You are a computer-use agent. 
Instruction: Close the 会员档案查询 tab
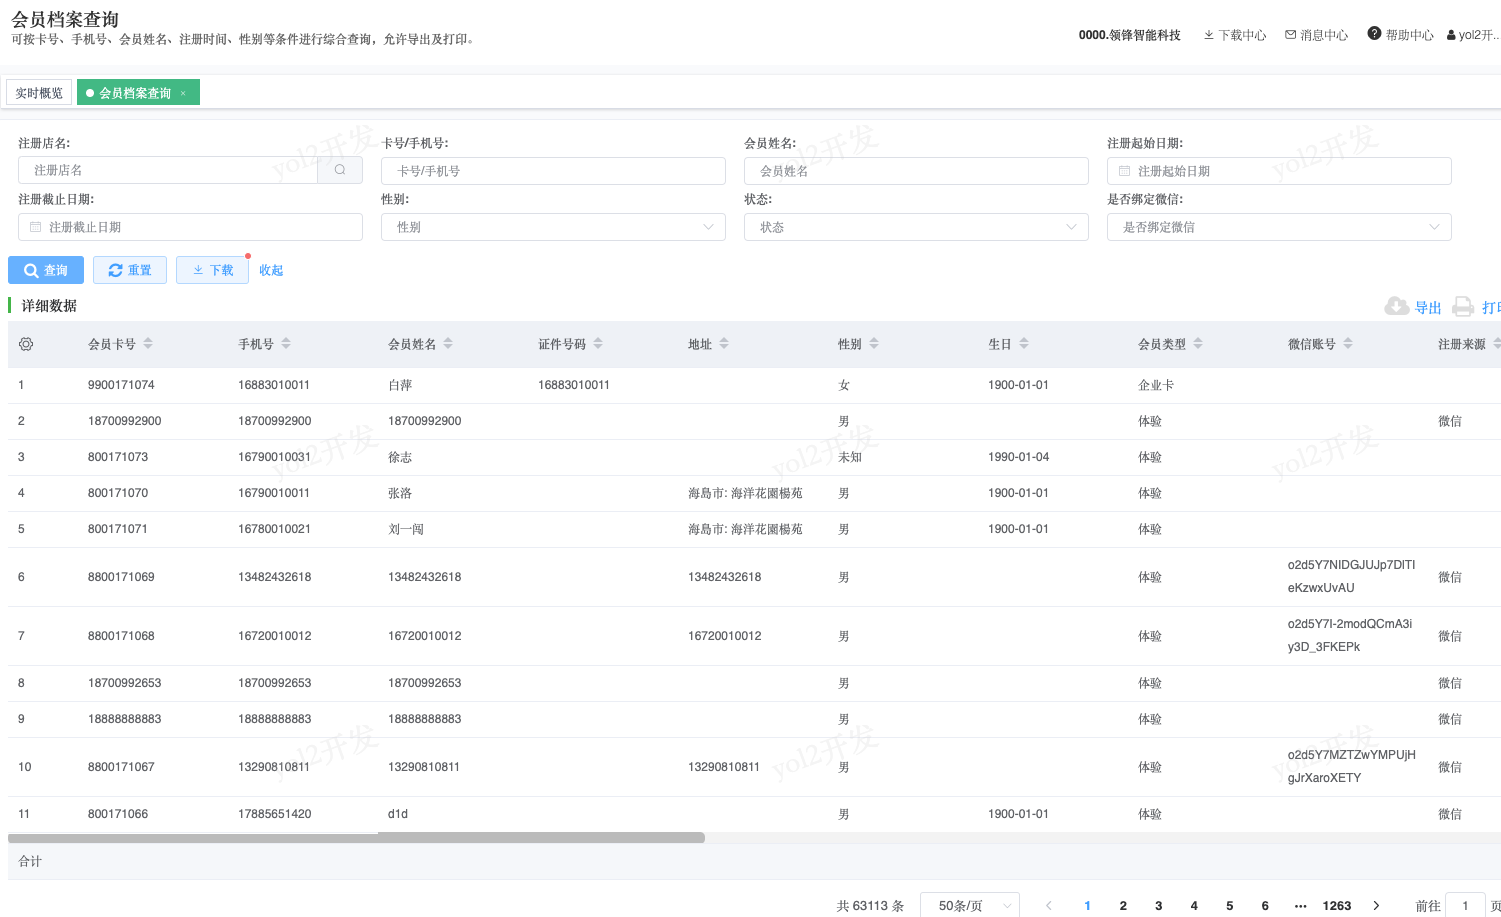pos(183,93)
